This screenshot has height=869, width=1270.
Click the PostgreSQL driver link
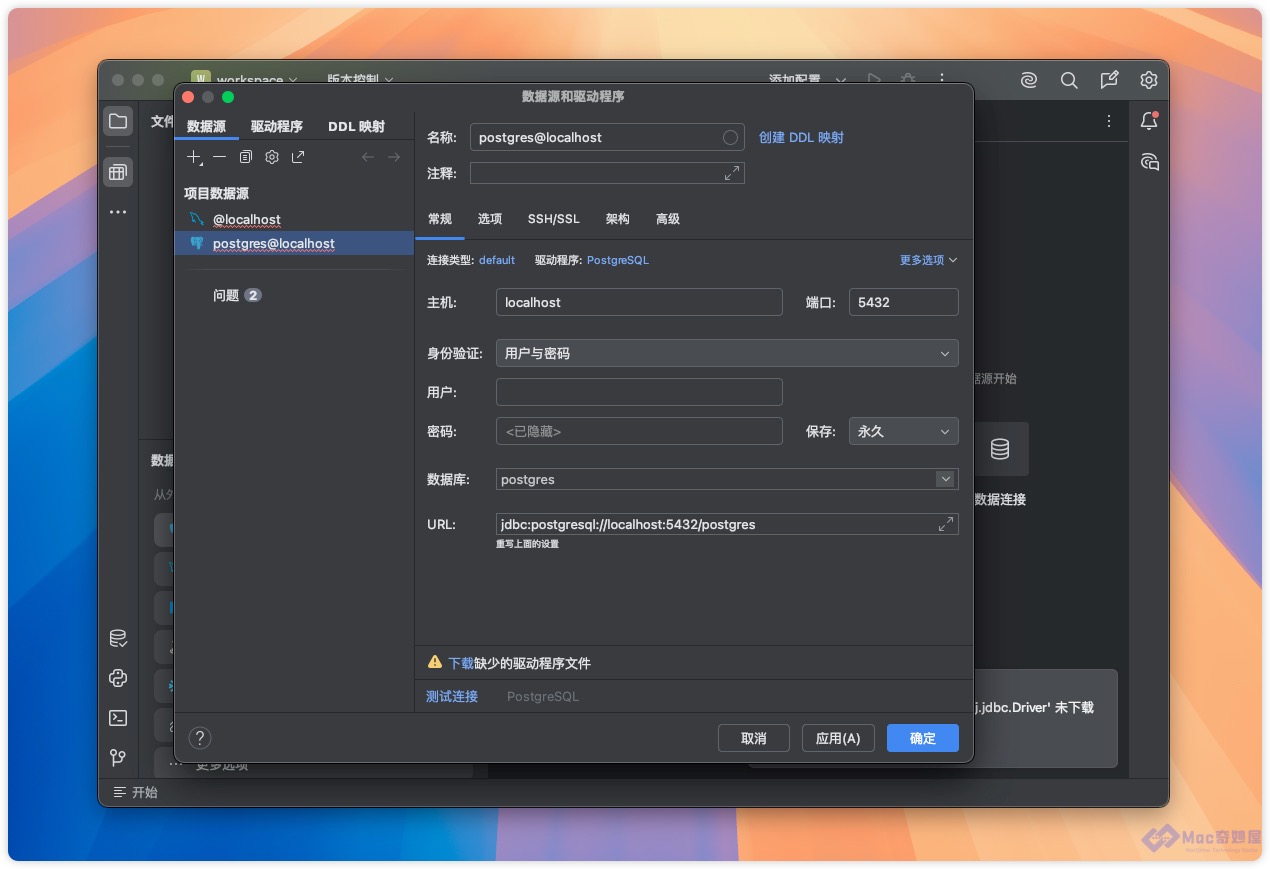[618, 260]
